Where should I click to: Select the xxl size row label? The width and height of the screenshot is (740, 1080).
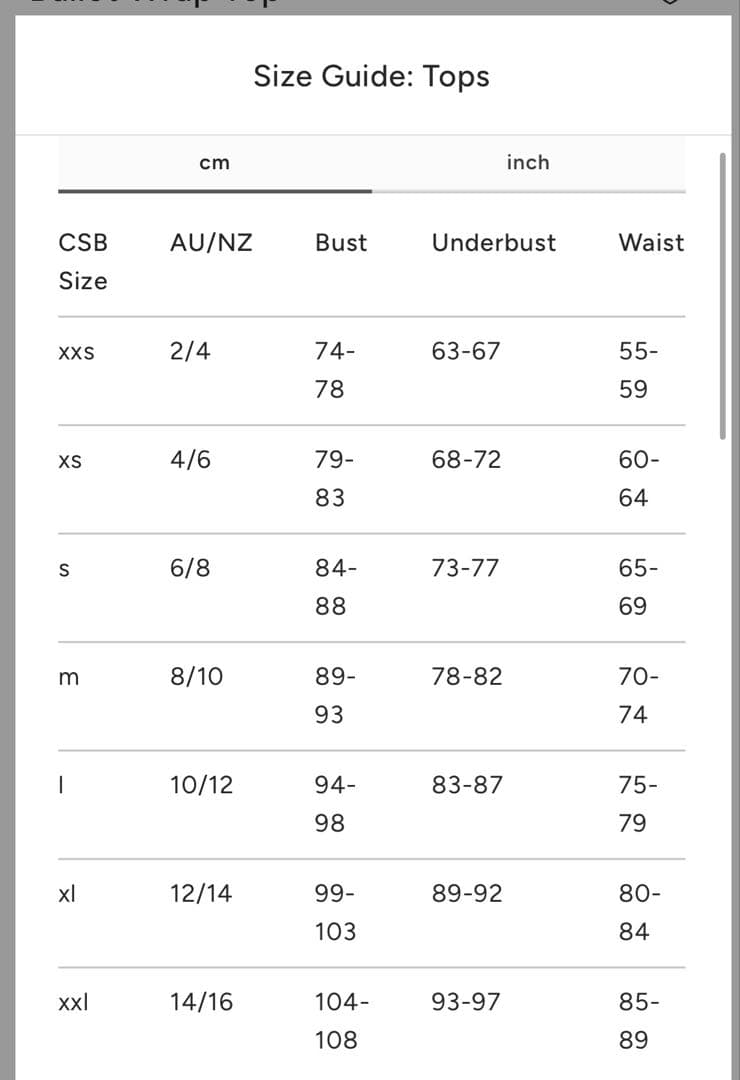click(73, 1002)
